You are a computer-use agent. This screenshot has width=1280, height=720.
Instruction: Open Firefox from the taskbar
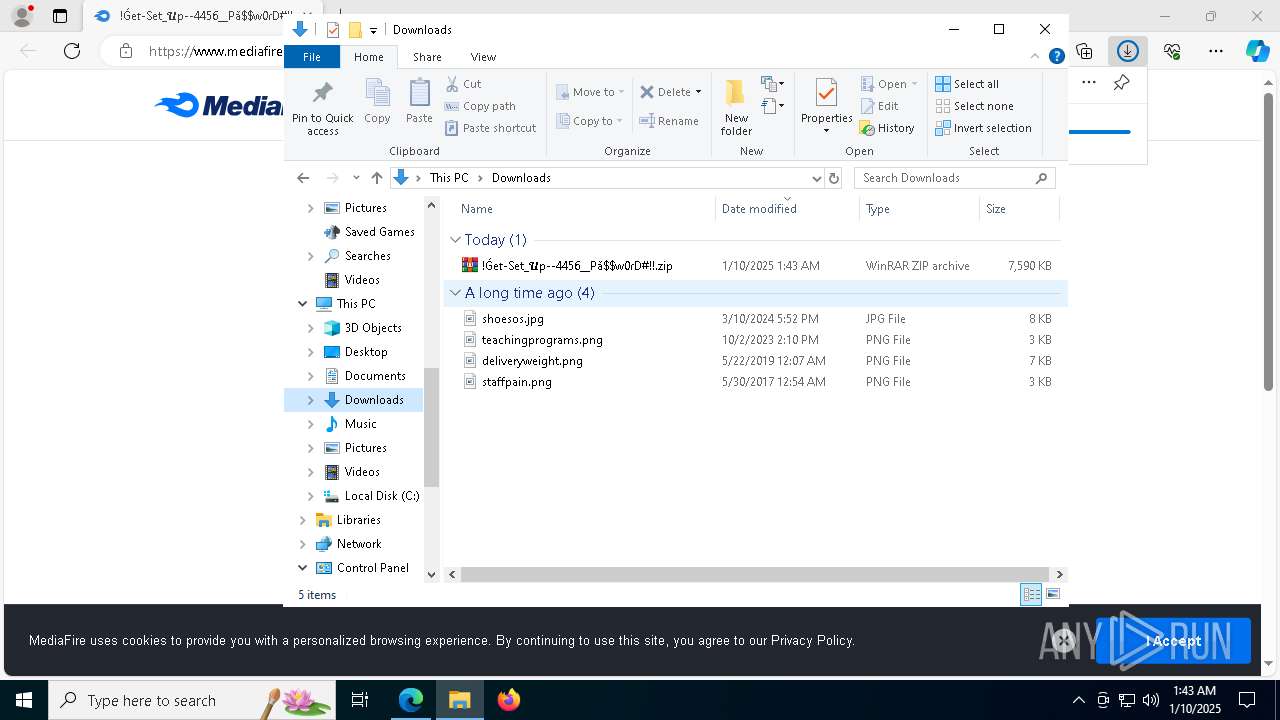(509, 700)
